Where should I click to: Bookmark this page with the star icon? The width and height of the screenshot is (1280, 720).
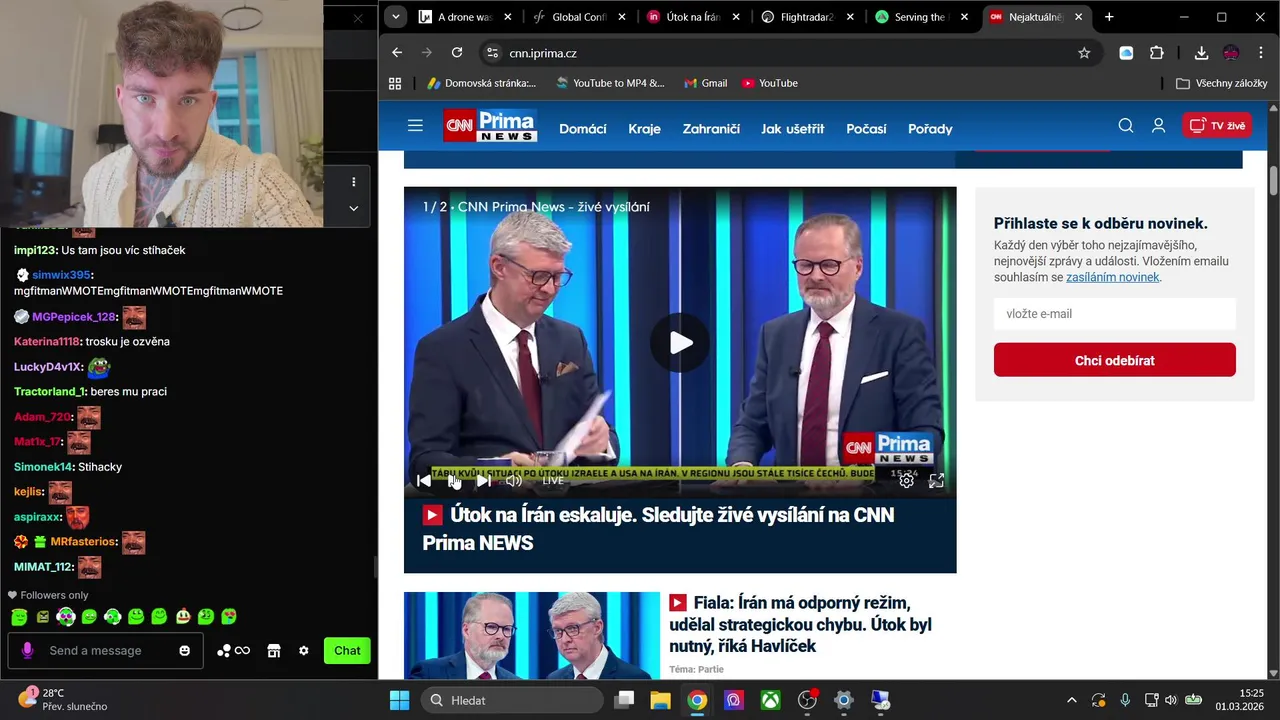(1084, 53)
